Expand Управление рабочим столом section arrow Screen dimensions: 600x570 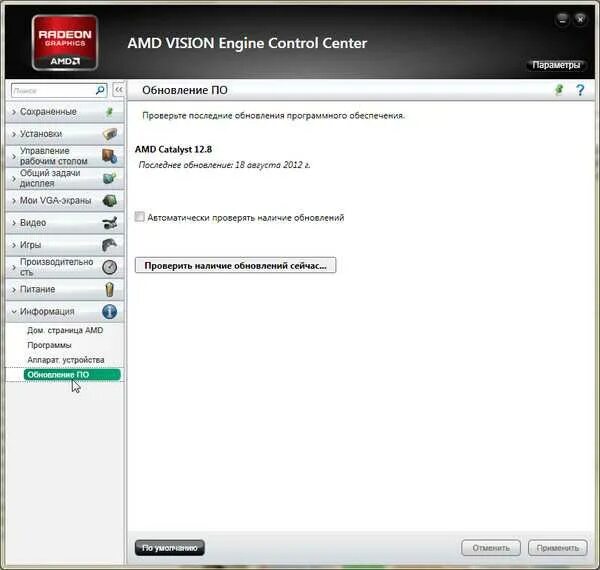coord(14,156)
